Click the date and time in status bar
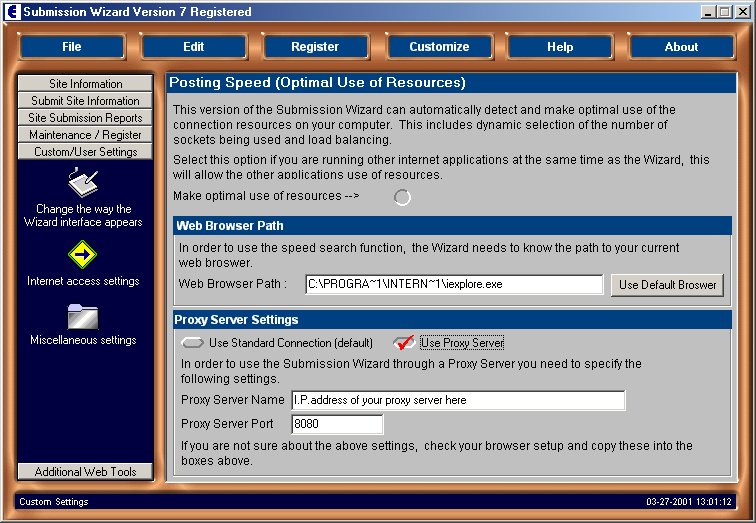This screenshot has height=523, width=756. (688, 502)
